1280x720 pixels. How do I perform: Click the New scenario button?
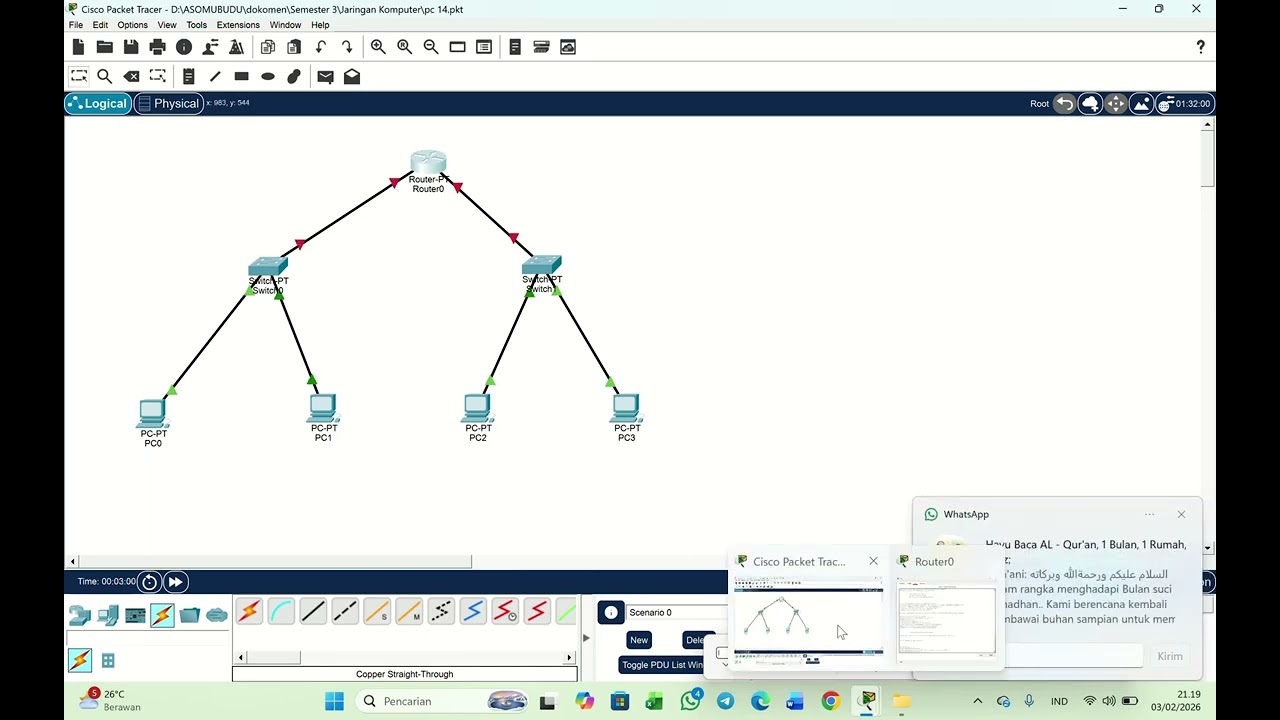pos(639,640)
